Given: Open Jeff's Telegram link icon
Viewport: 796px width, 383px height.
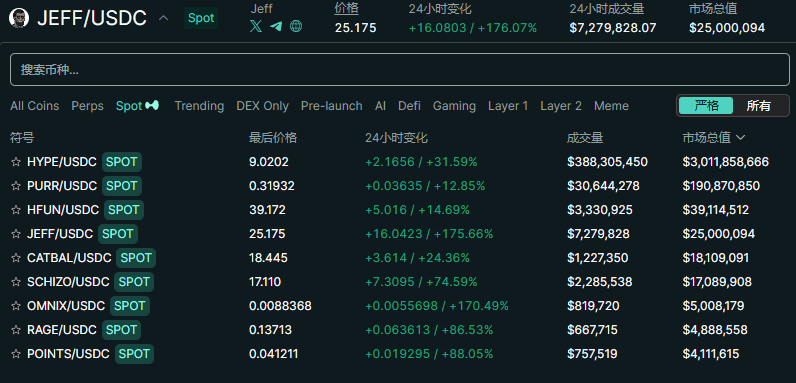Looking at the screenshot, I should [276, 26].
